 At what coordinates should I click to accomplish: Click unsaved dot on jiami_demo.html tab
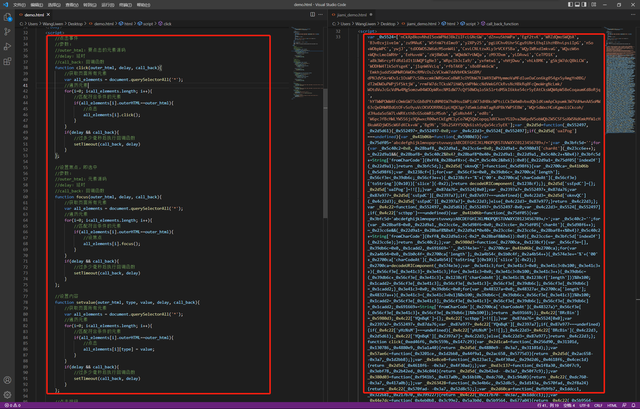371,15
